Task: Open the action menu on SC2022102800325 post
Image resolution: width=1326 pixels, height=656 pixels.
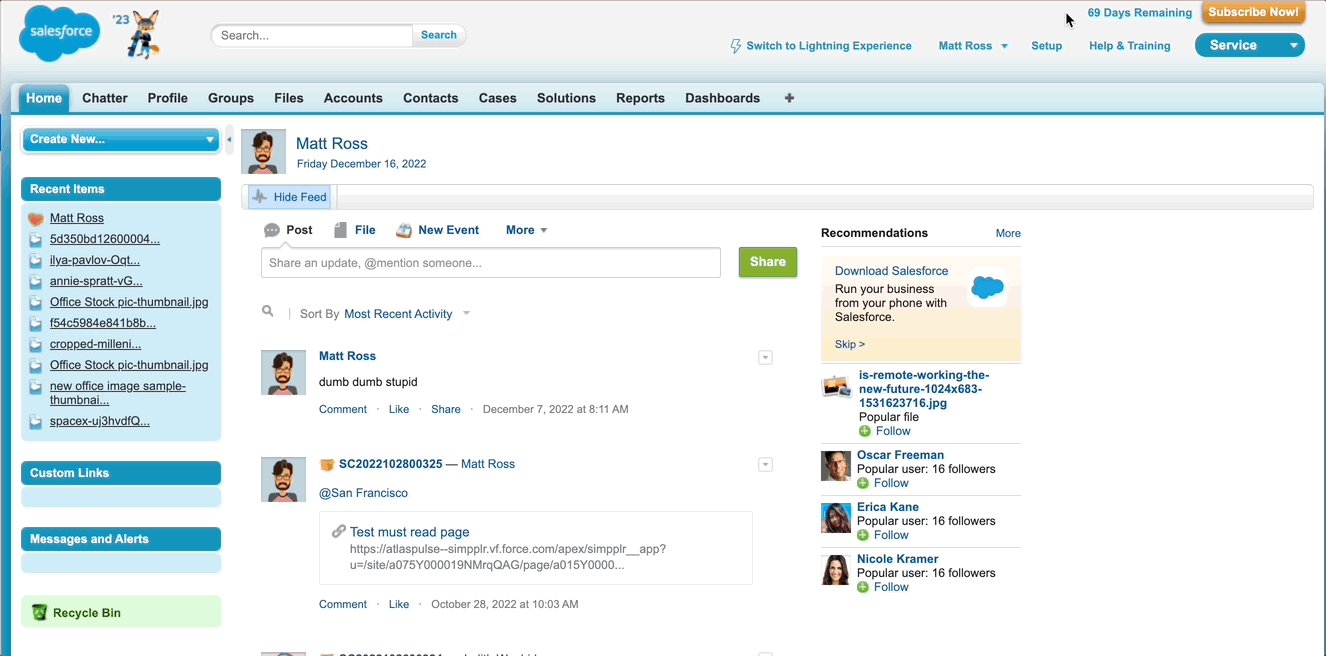Action: point(765,465)
